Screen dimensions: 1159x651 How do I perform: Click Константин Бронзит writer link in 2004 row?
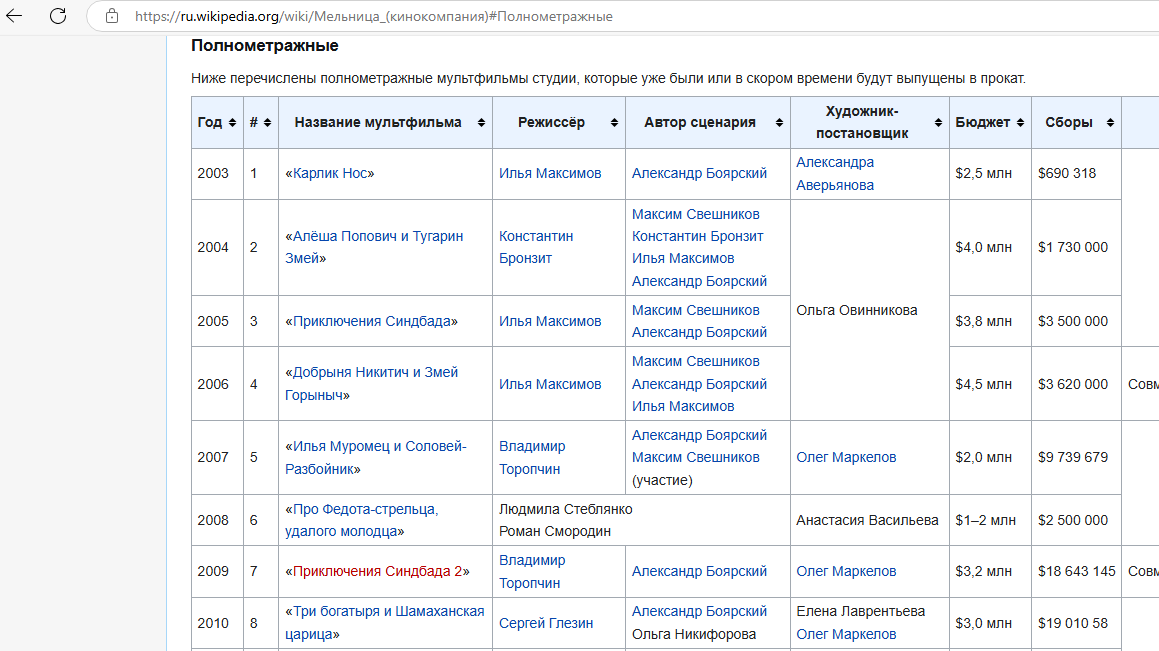pyautogui.click(x=698, y=236)
